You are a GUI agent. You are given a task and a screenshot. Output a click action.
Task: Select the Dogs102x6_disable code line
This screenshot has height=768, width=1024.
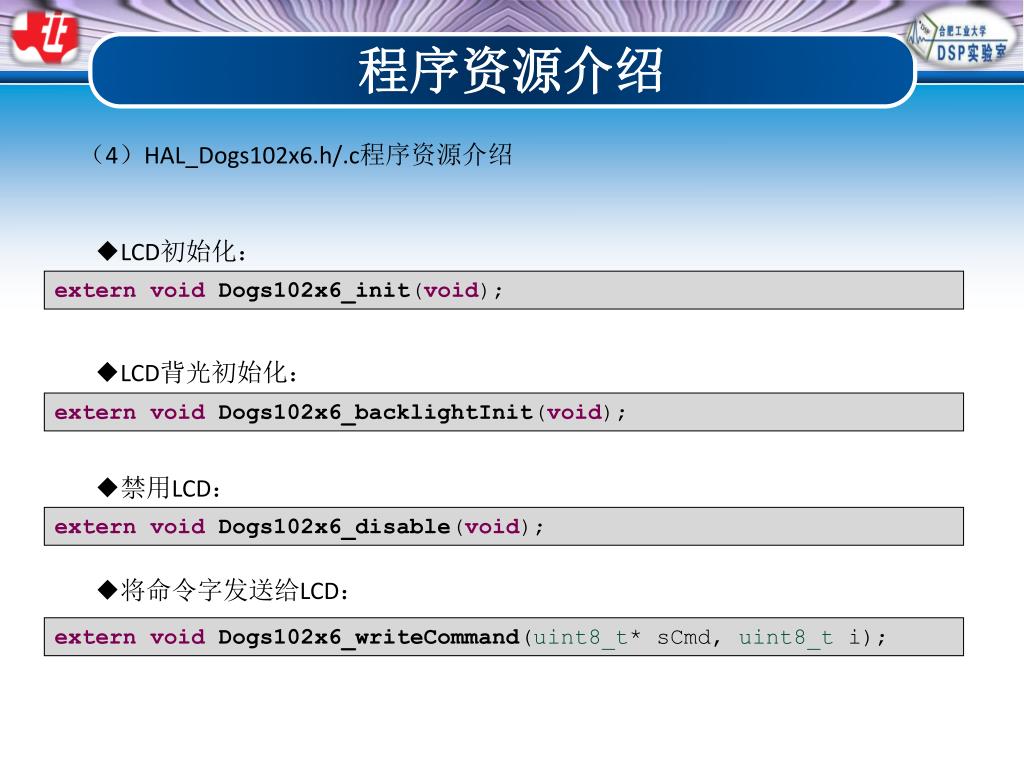point(504,526)
